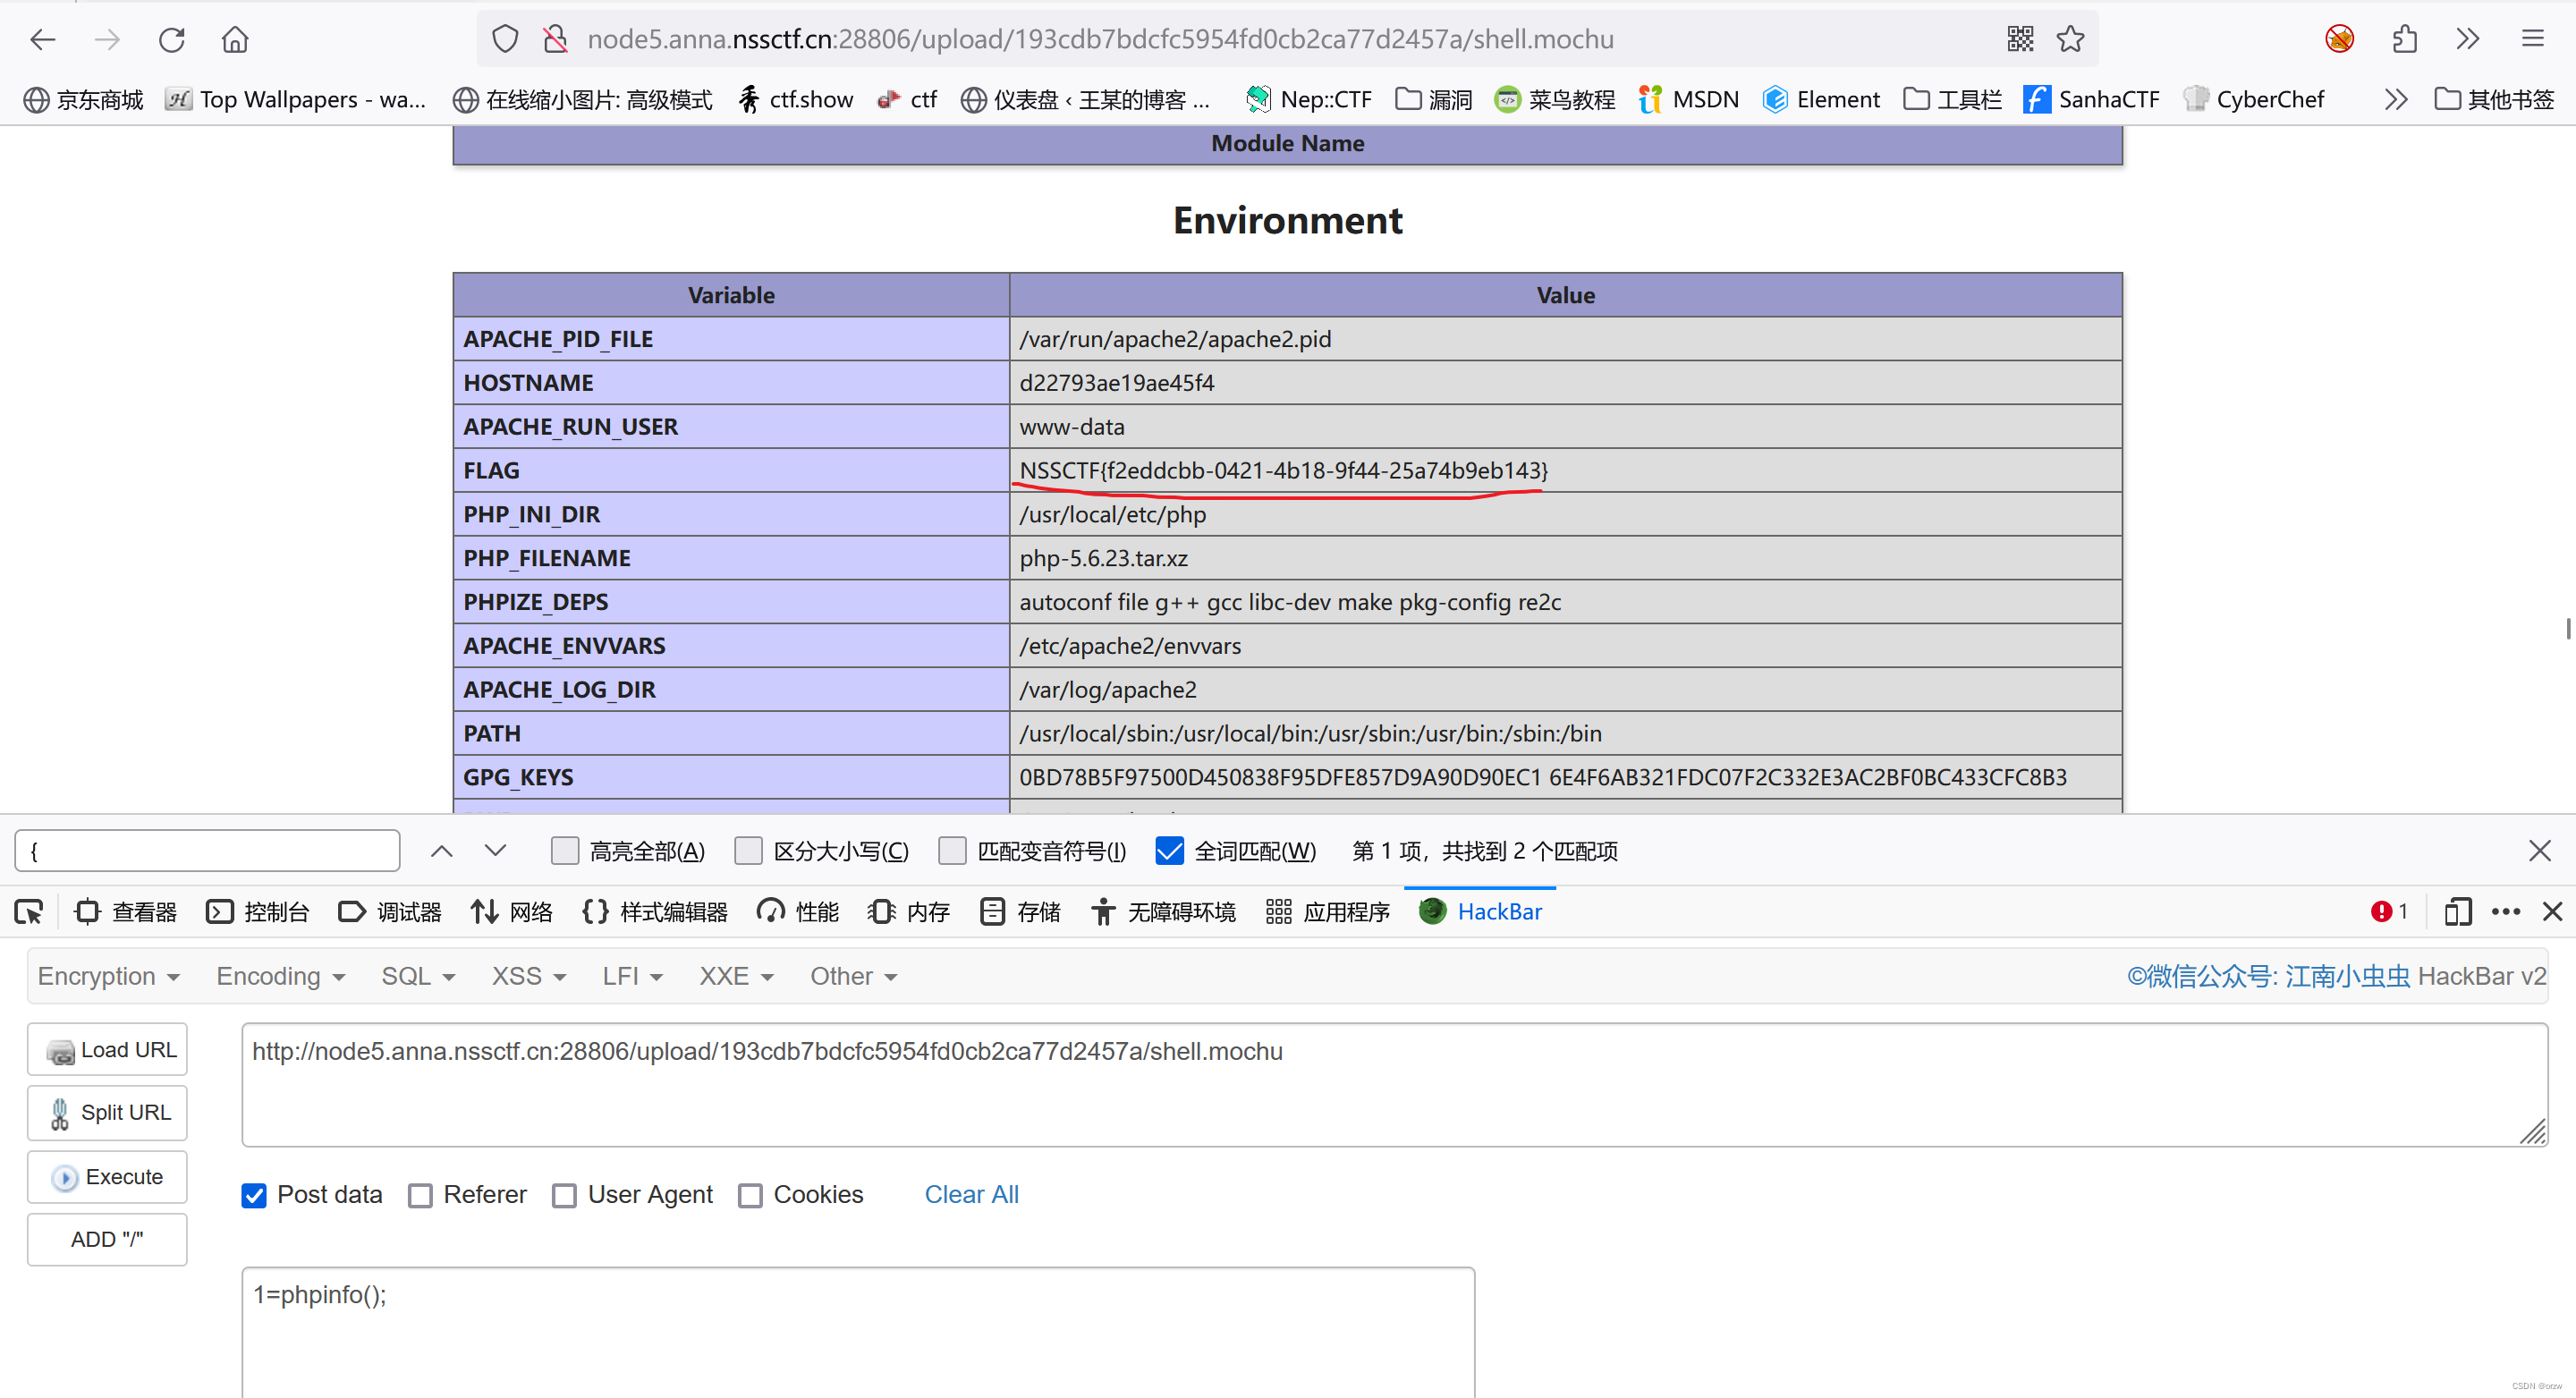The width and height of the screenshot is (2576, 1398).
Task: Open the tracking protection shield panel
Action: tap(504, 38)
